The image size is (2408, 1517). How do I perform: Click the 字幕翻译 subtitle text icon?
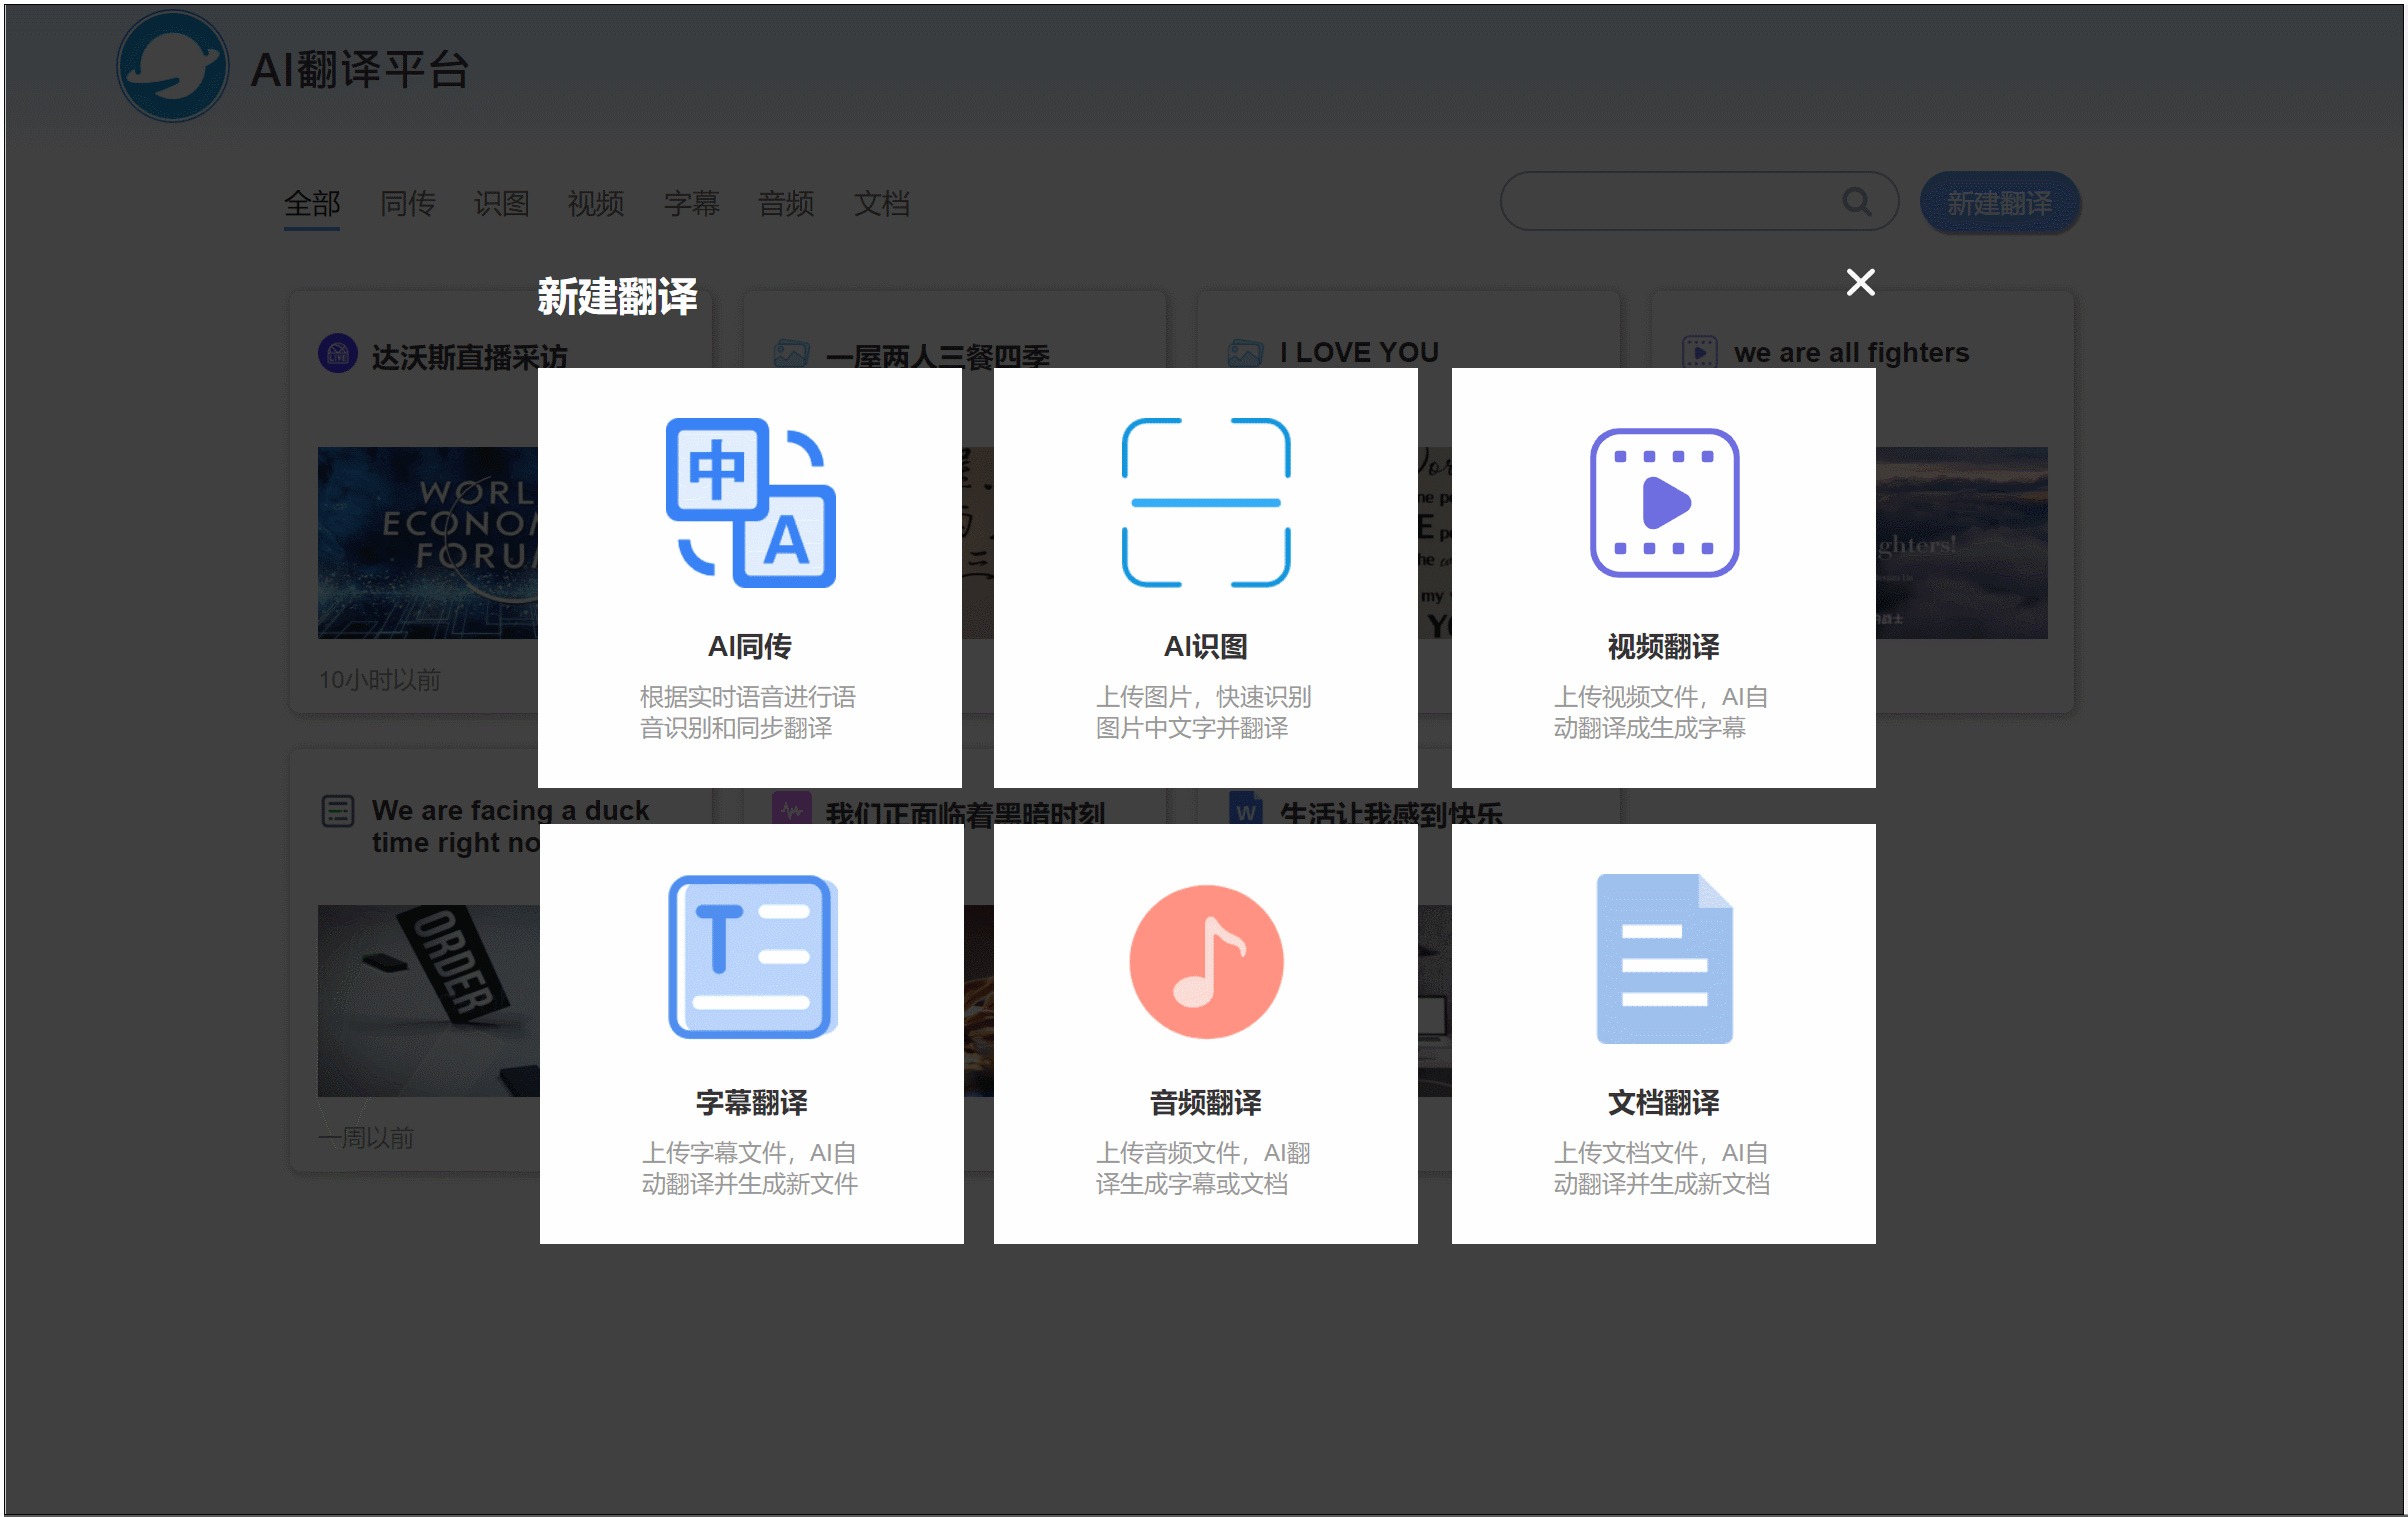(752, 957)
